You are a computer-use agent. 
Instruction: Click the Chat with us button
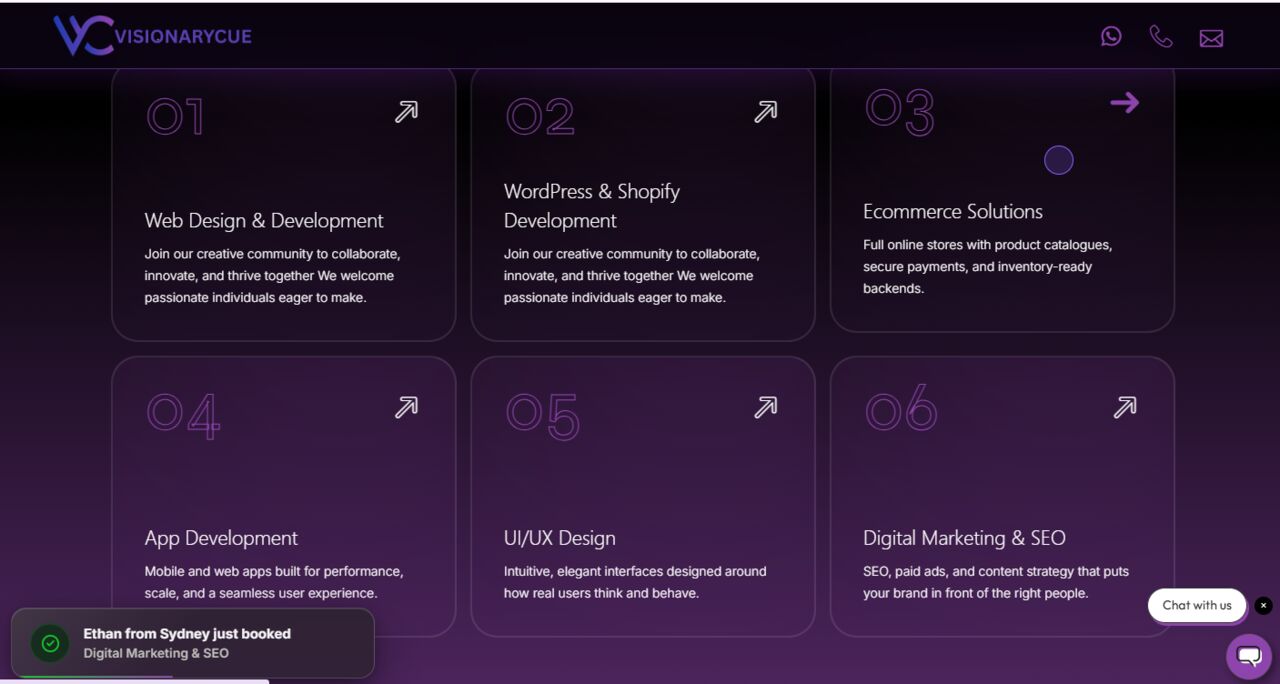click(1197, 605)
